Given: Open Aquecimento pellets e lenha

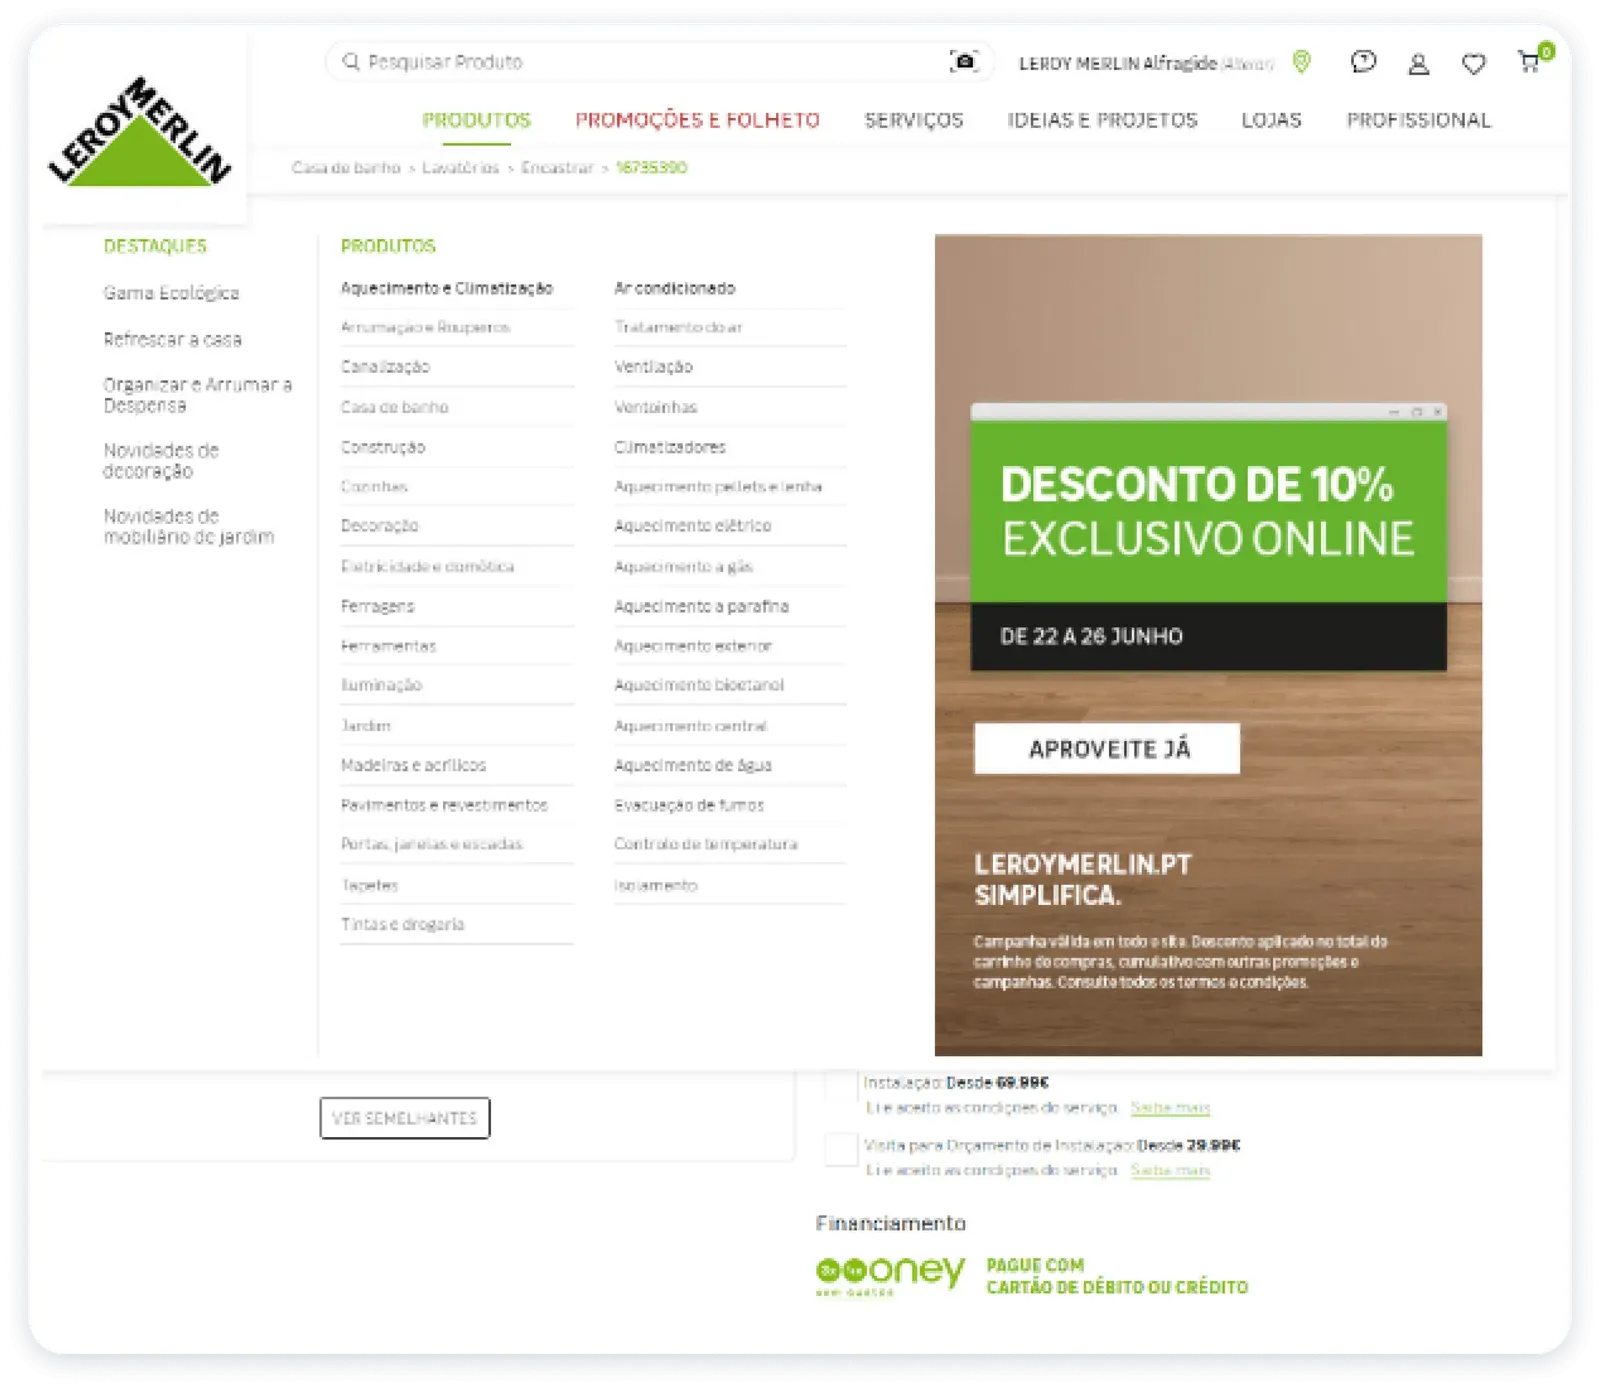Looking at the screenshot, I should [x=718, y=486].
